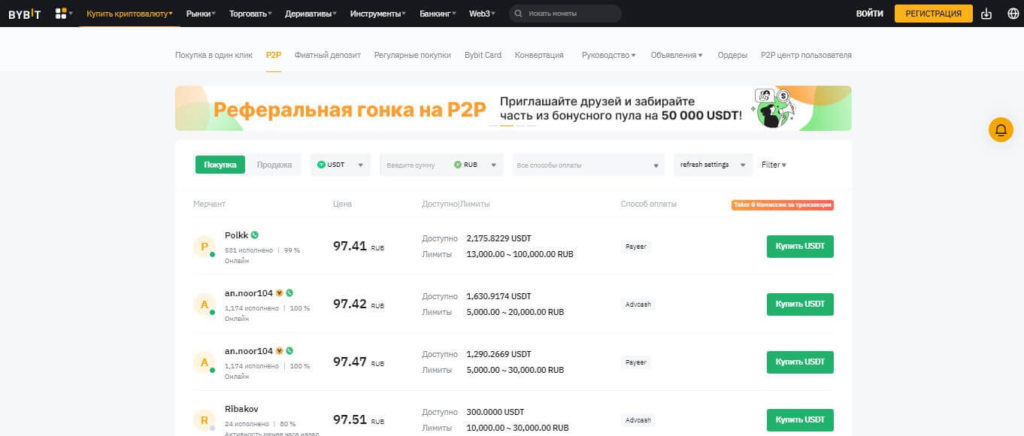Open the language globe icon

(x=1013, y=14)
